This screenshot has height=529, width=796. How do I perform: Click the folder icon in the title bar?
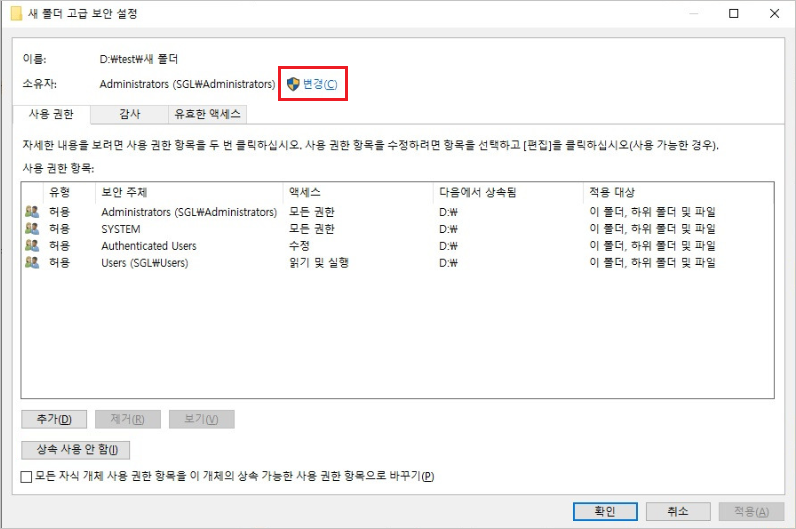coord(16,13)
